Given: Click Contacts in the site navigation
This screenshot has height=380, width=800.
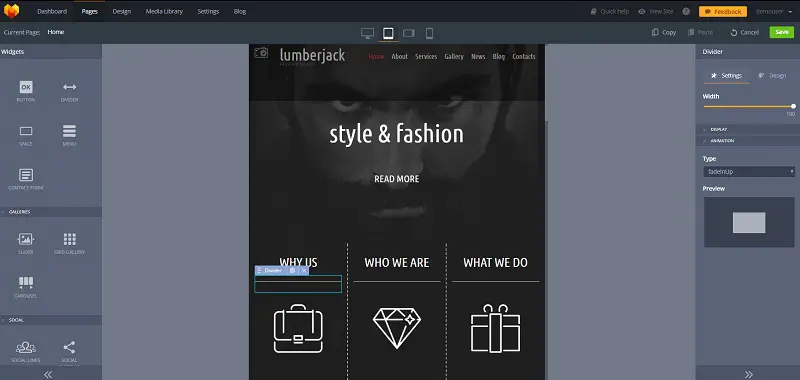Looking at the screenshot, I should (524, 57).
